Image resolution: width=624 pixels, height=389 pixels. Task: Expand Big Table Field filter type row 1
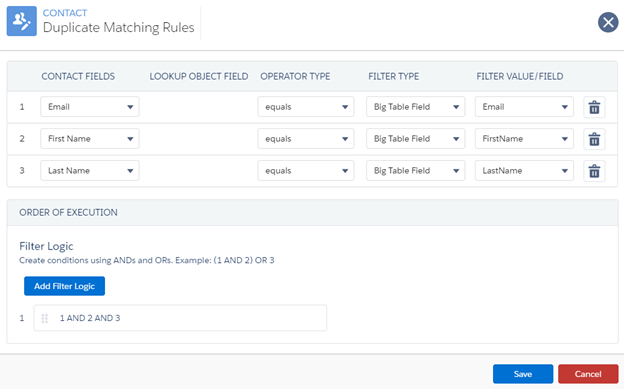tap(415, 107)
